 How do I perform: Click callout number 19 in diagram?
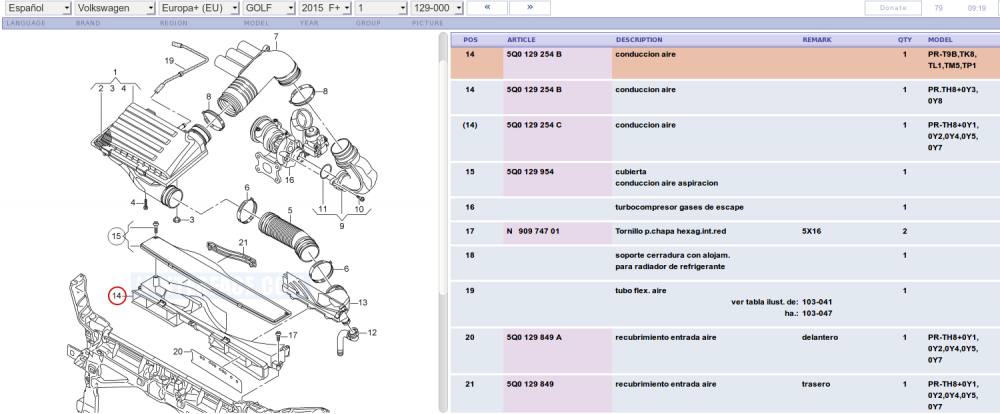[x=169, y=61]
